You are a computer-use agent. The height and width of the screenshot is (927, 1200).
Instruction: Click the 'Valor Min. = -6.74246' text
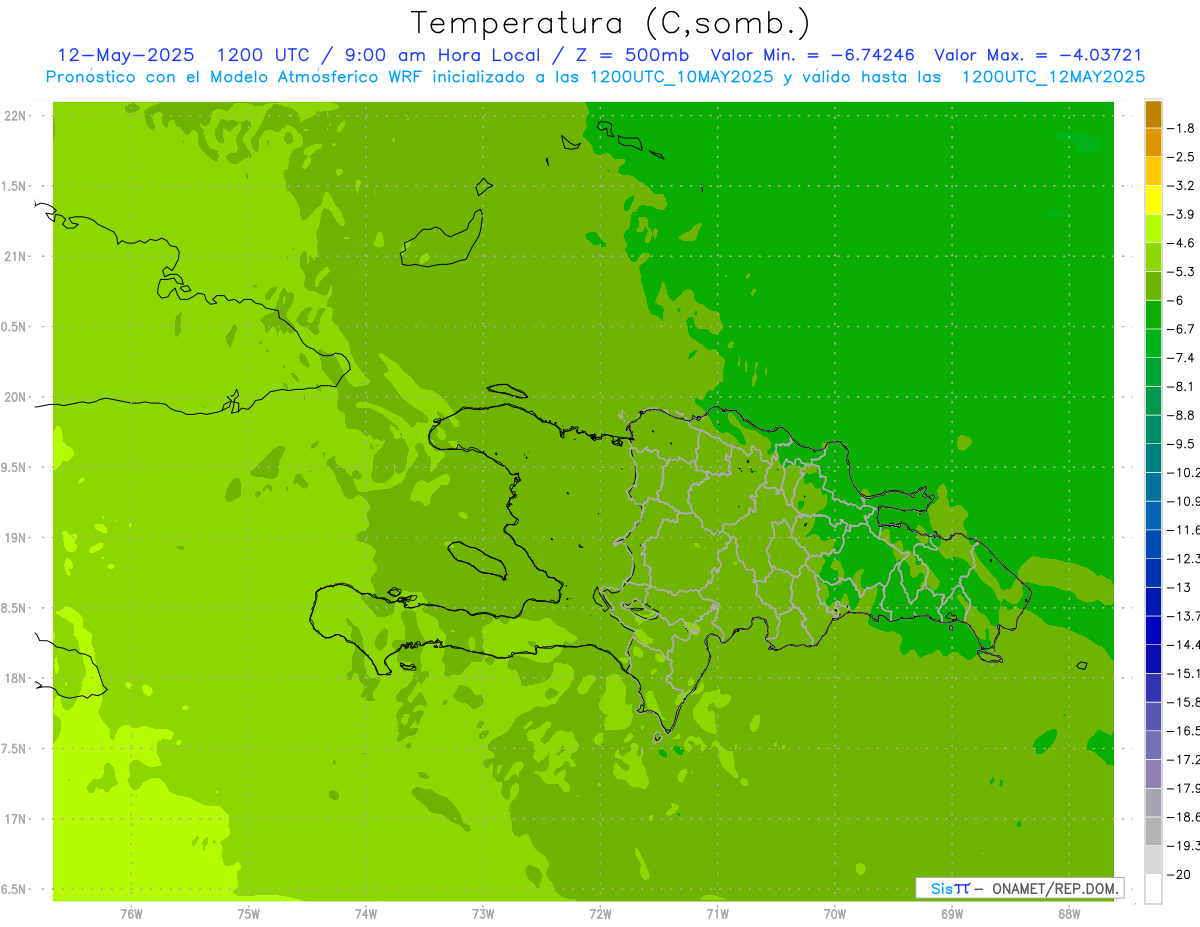click(813, 55)
